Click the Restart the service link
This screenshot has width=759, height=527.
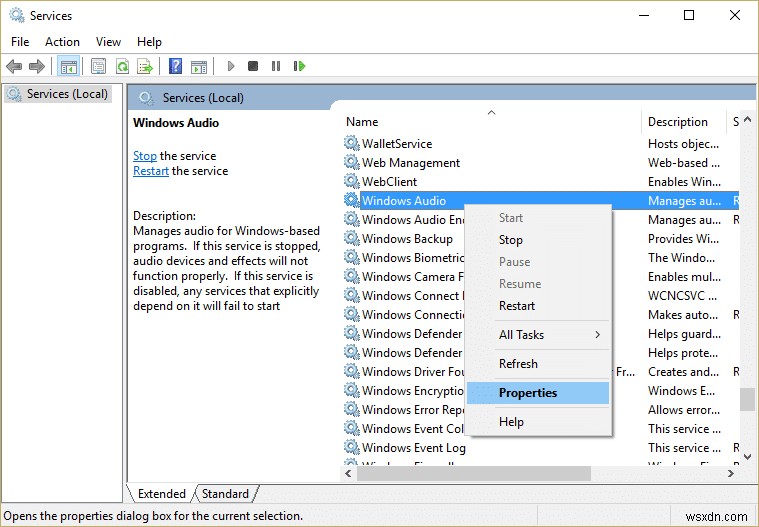coord(151,171)
